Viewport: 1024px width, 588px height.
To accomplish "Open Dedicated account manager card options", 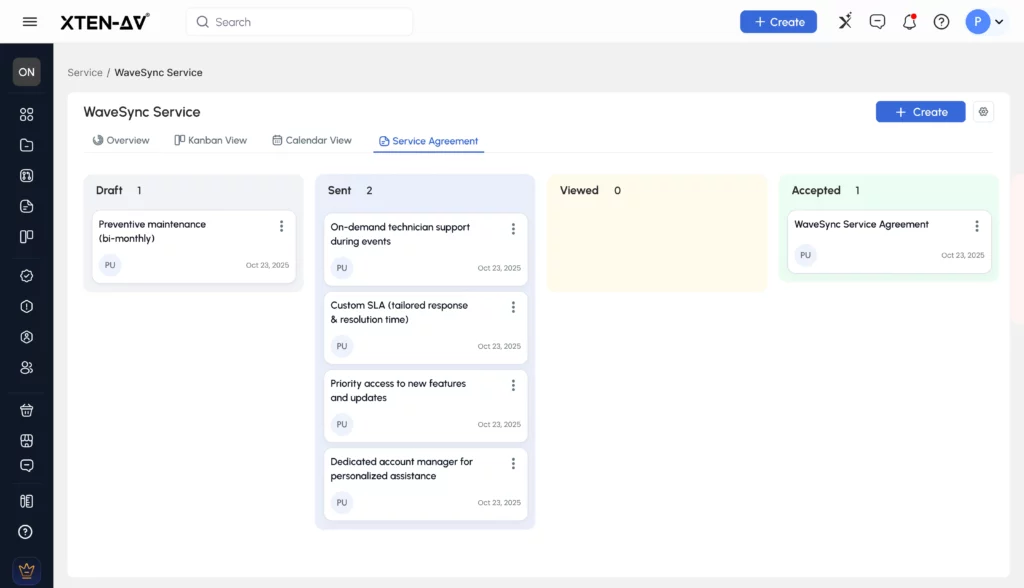I will (513, 463).
